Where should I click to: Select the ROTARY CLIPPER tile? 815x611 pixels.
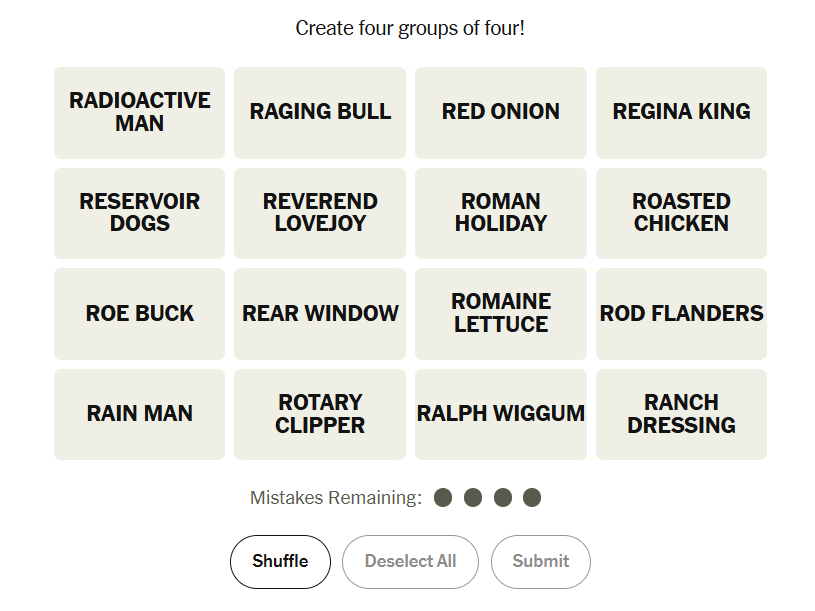pyautogui.click(x=320, y=414)
